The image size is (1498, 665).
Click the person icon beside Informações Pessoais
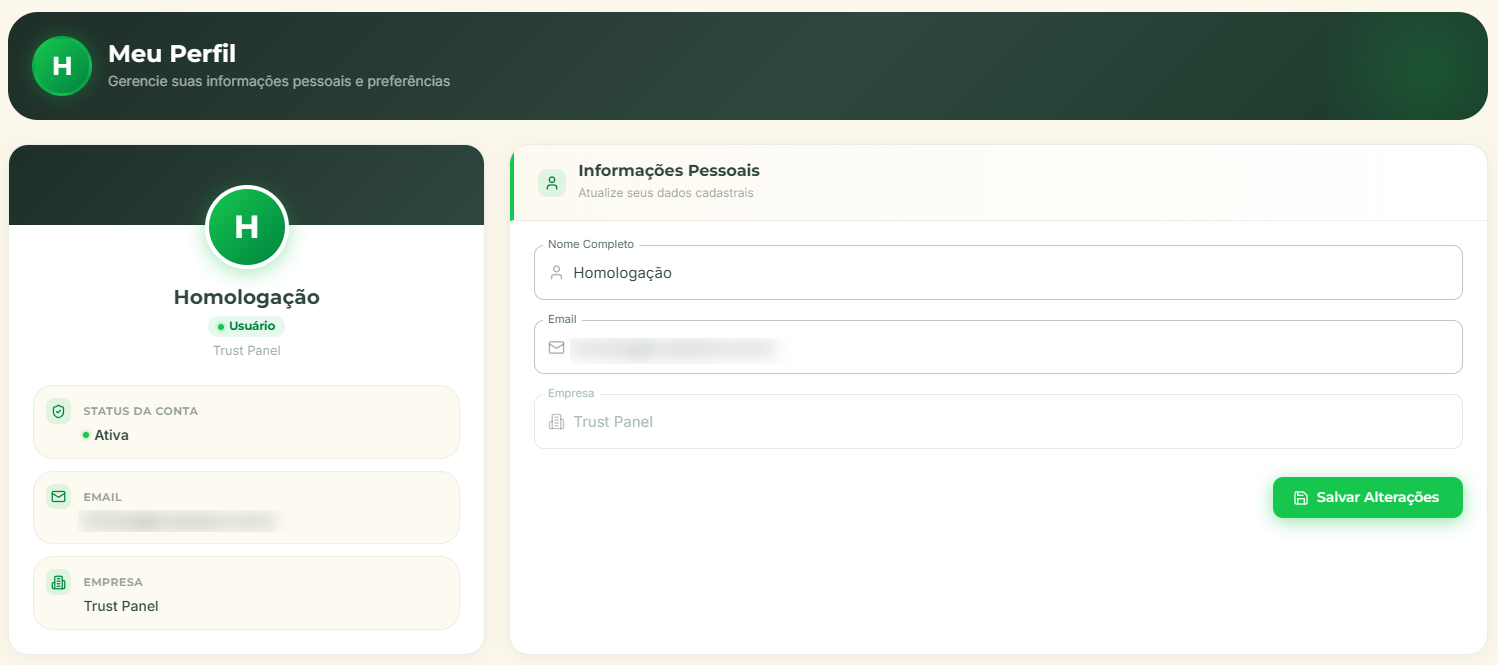pyautogui.click(x=552, y=183)
